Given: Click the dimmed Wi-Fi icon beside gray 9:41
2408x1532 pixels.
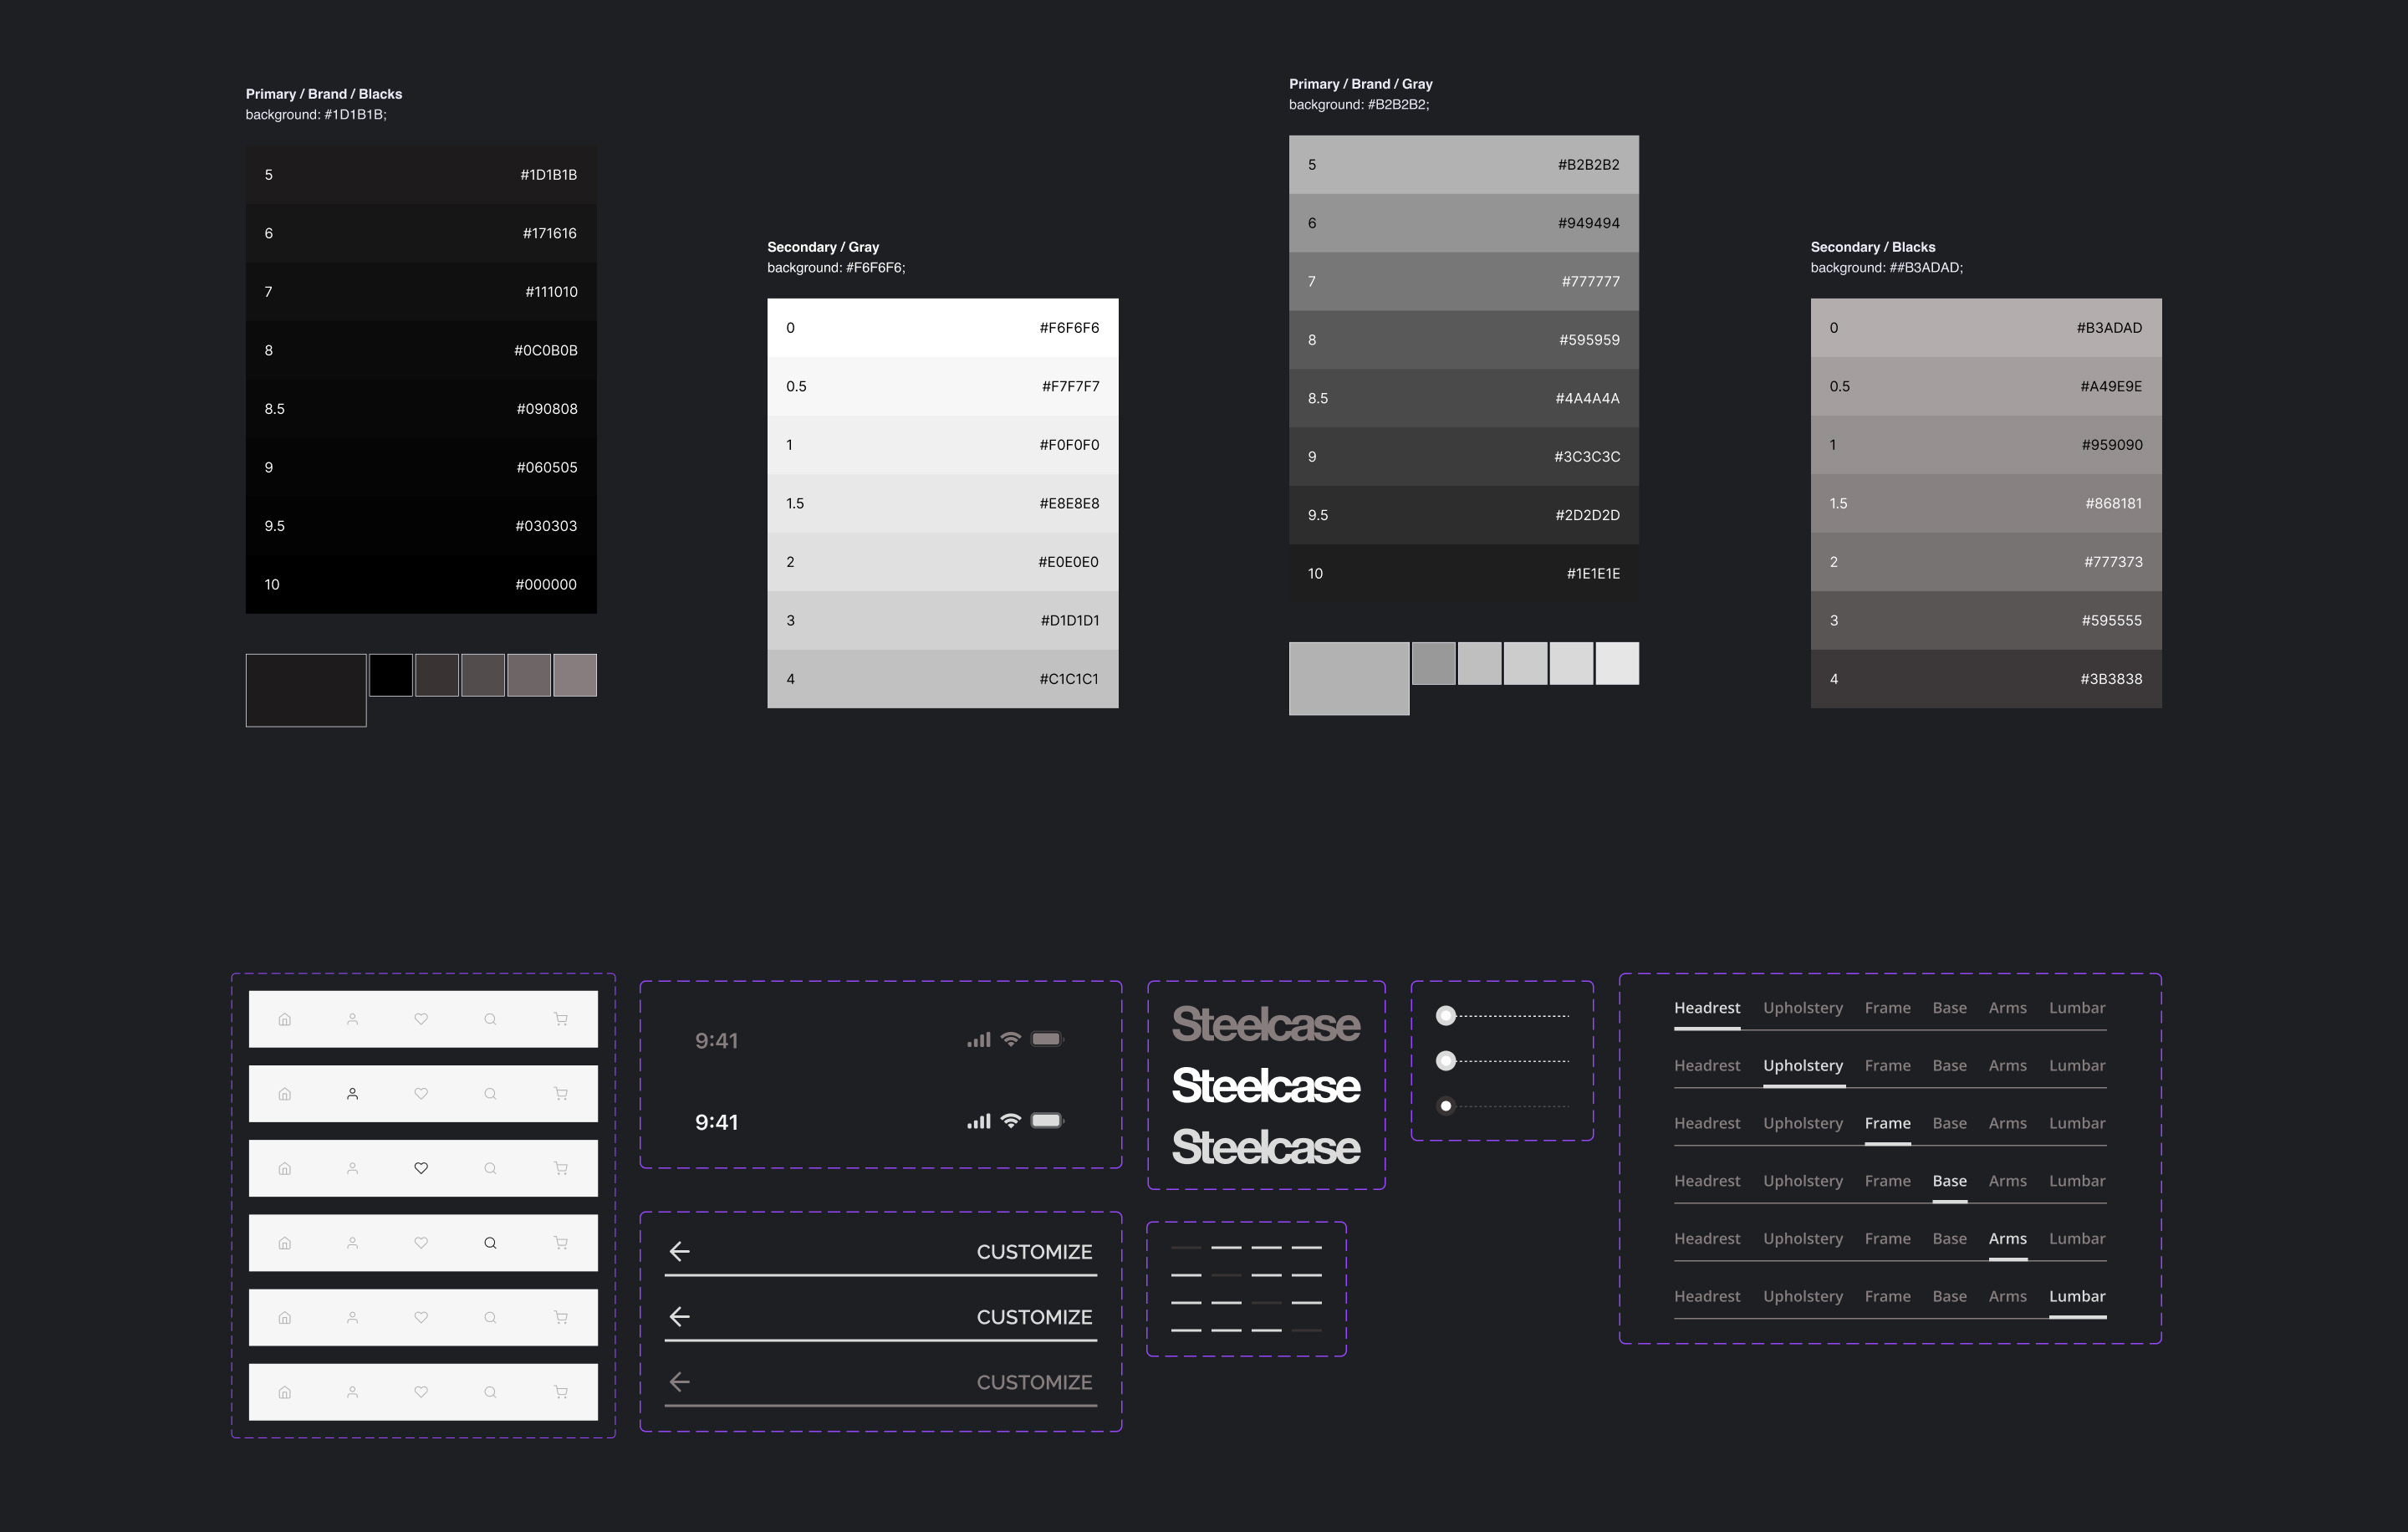Looking at the screenshot, I should 1011,1039.
